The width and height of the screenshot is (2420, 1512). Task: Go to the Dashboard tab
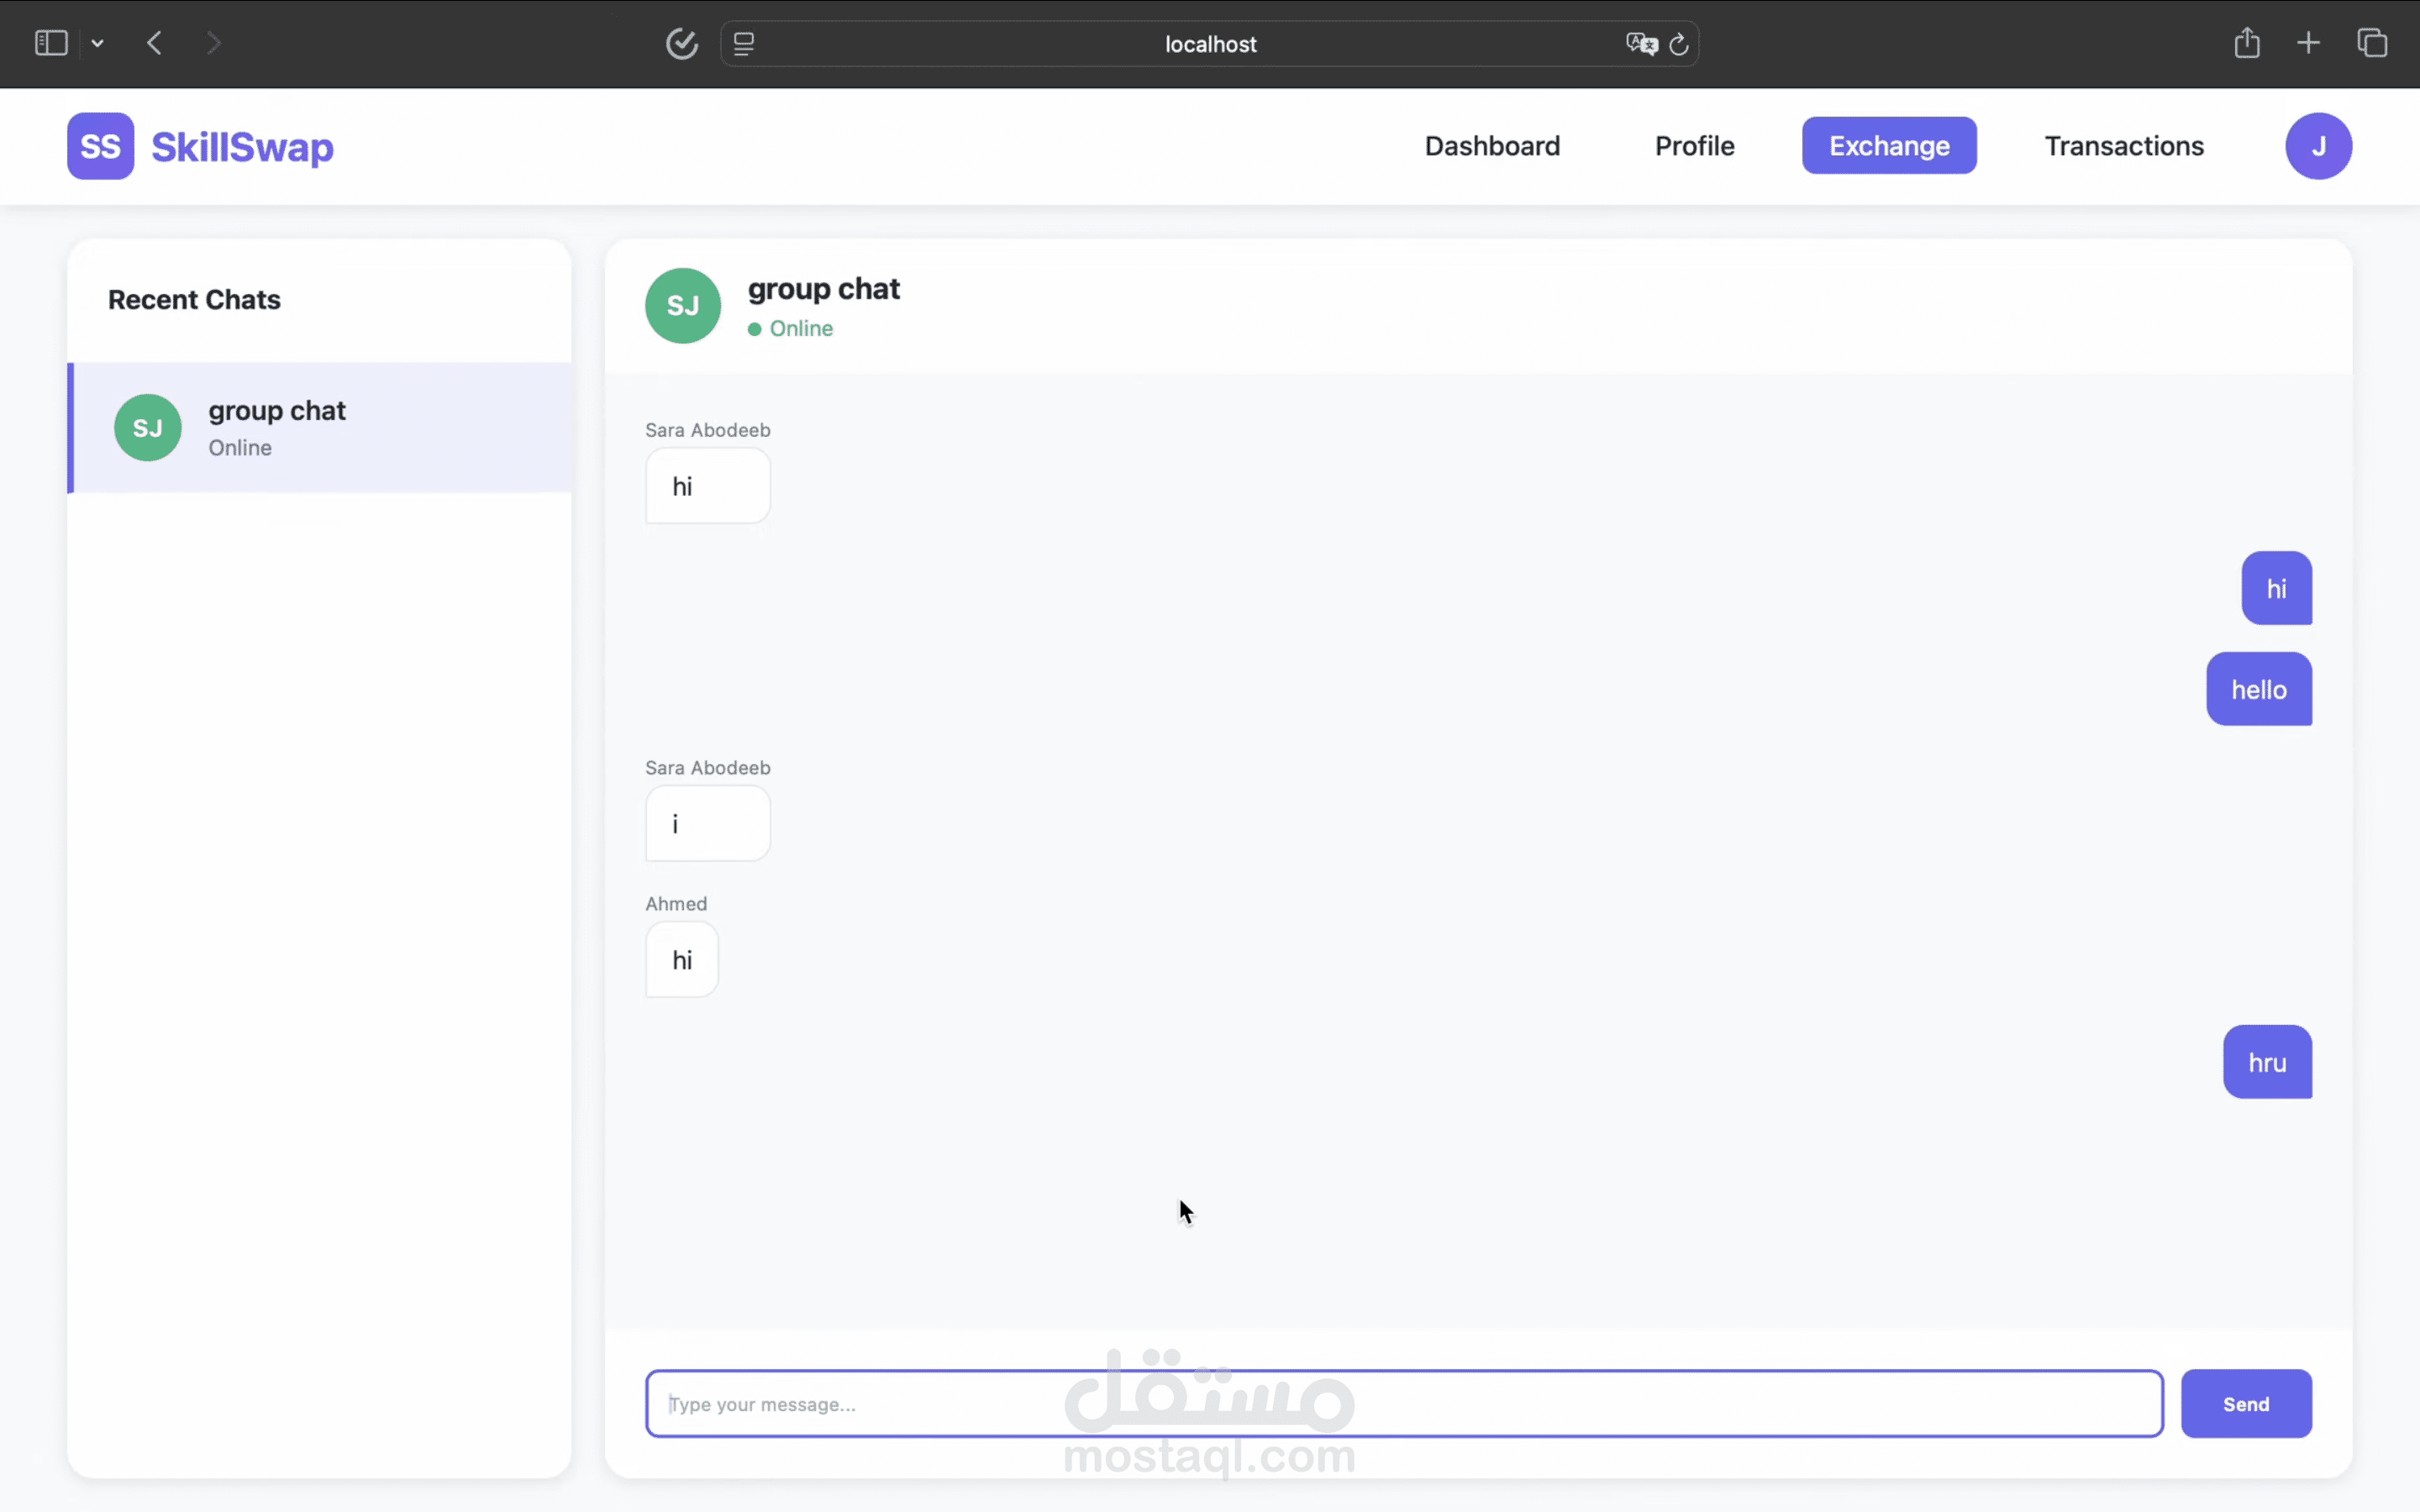pos(1491,146)
